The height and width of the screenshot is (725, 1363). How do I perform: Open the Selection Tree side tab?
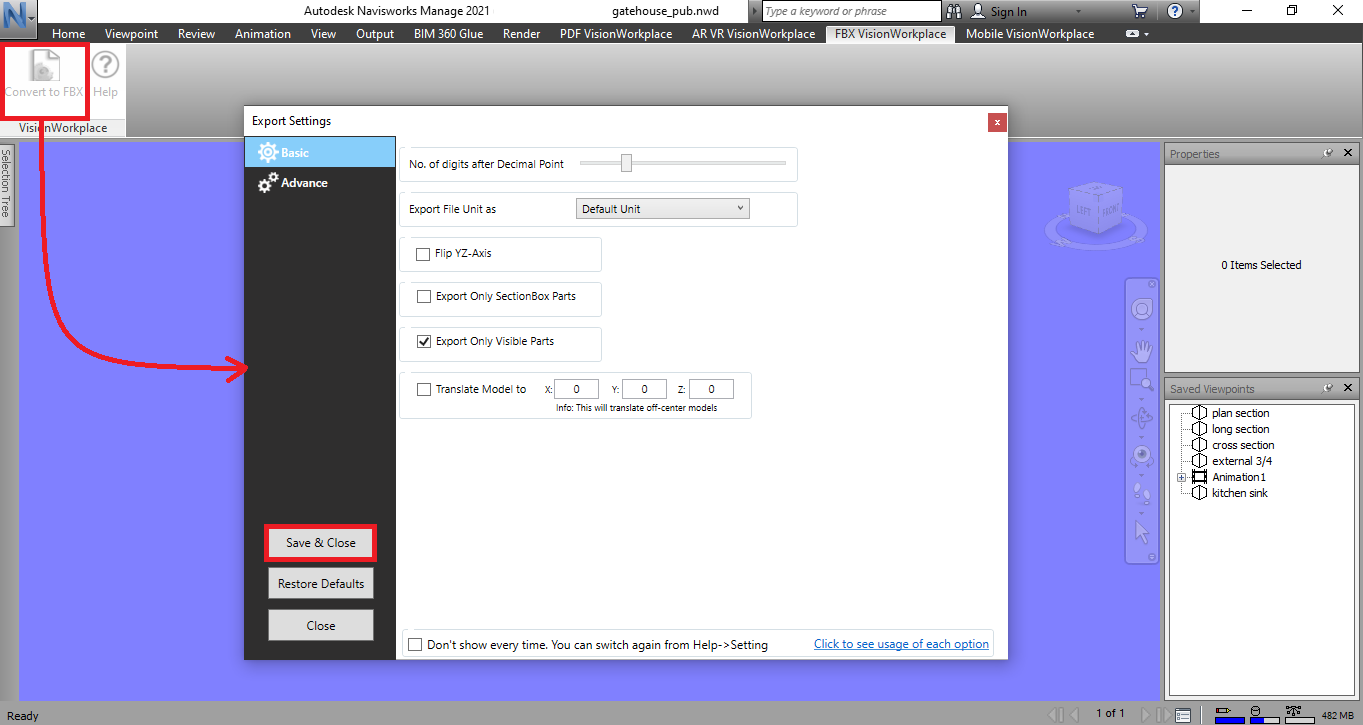(6, 184)
